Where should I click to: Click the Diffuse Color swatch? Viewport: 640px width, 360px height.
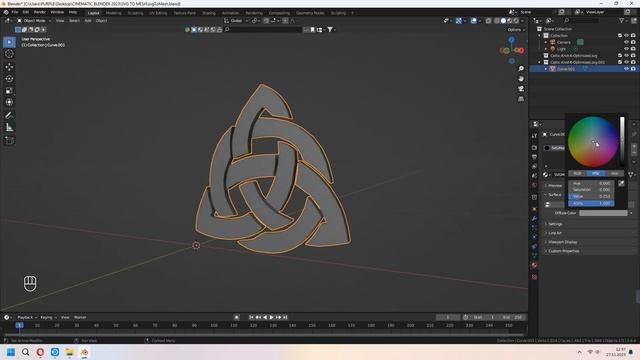click(x=603, y=213)
